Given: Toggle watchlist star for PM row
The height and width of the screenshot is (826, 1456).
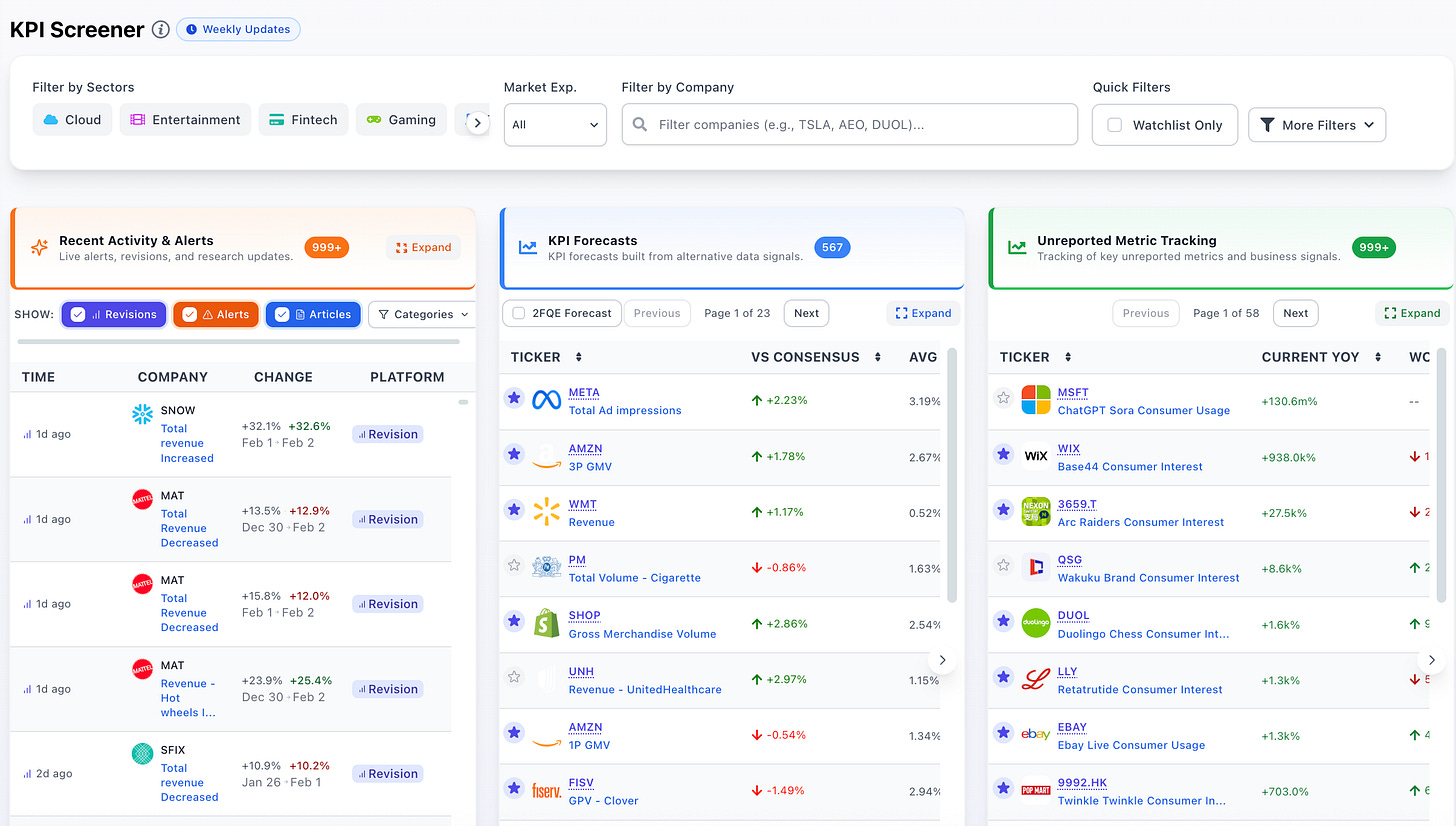Looking at the screenshot, I should [514, 565].
